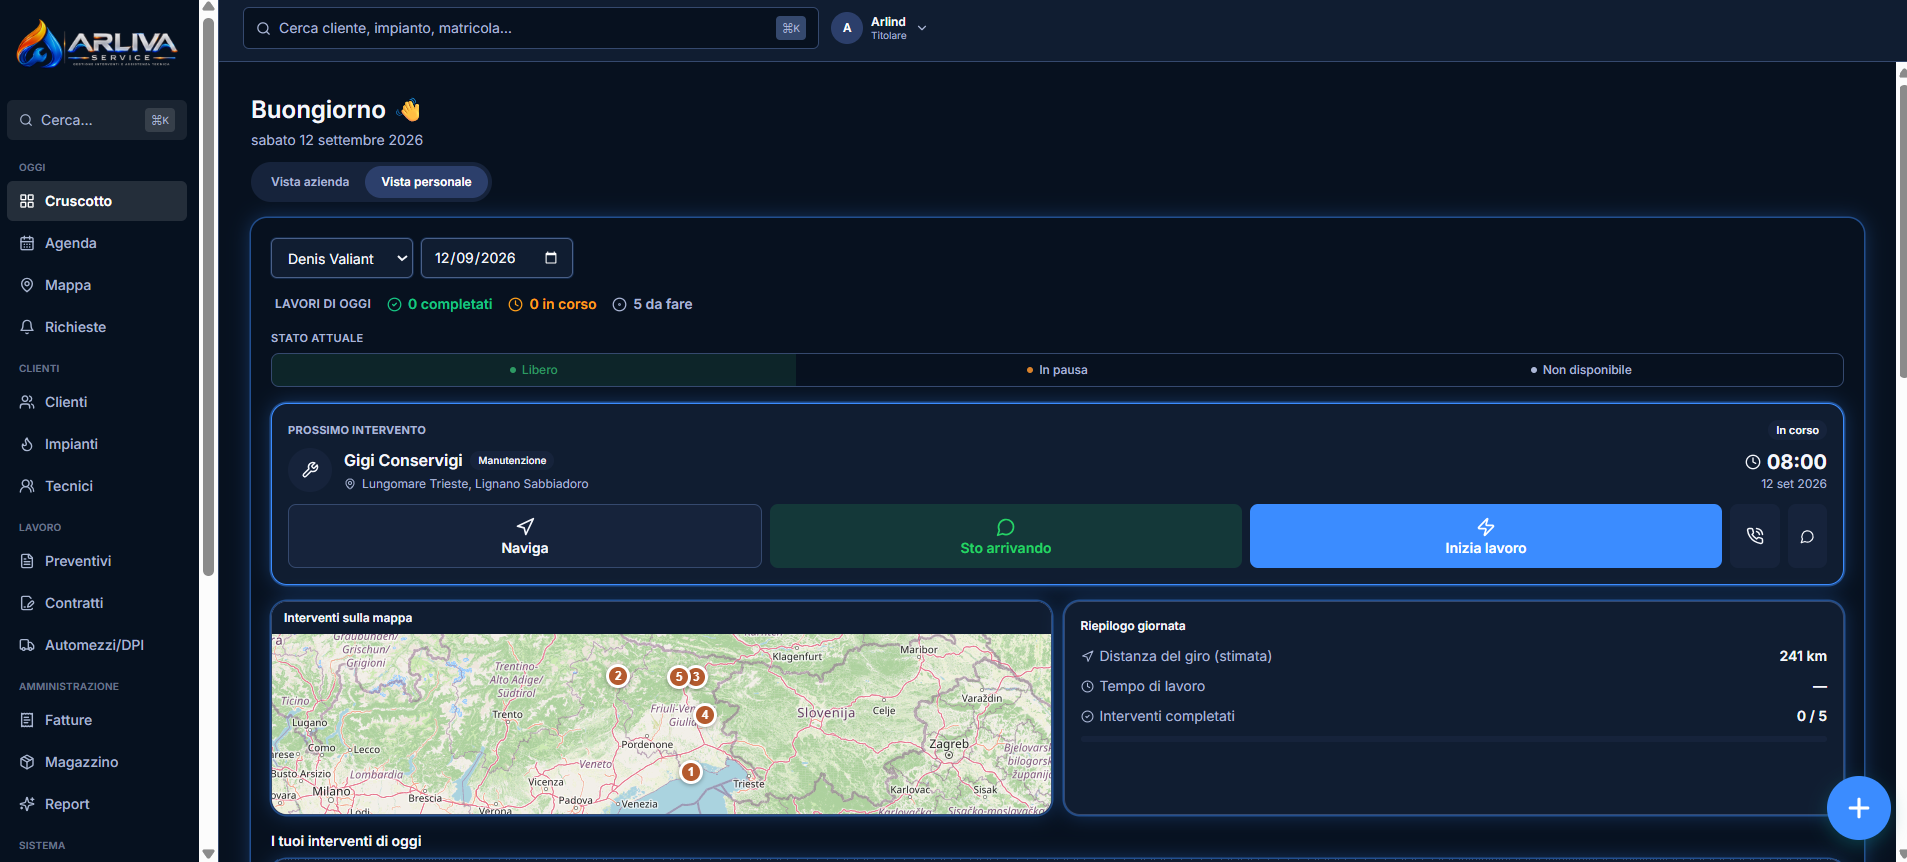
Task: Click the 0 completati filter
Action: (x=440, y=304)
